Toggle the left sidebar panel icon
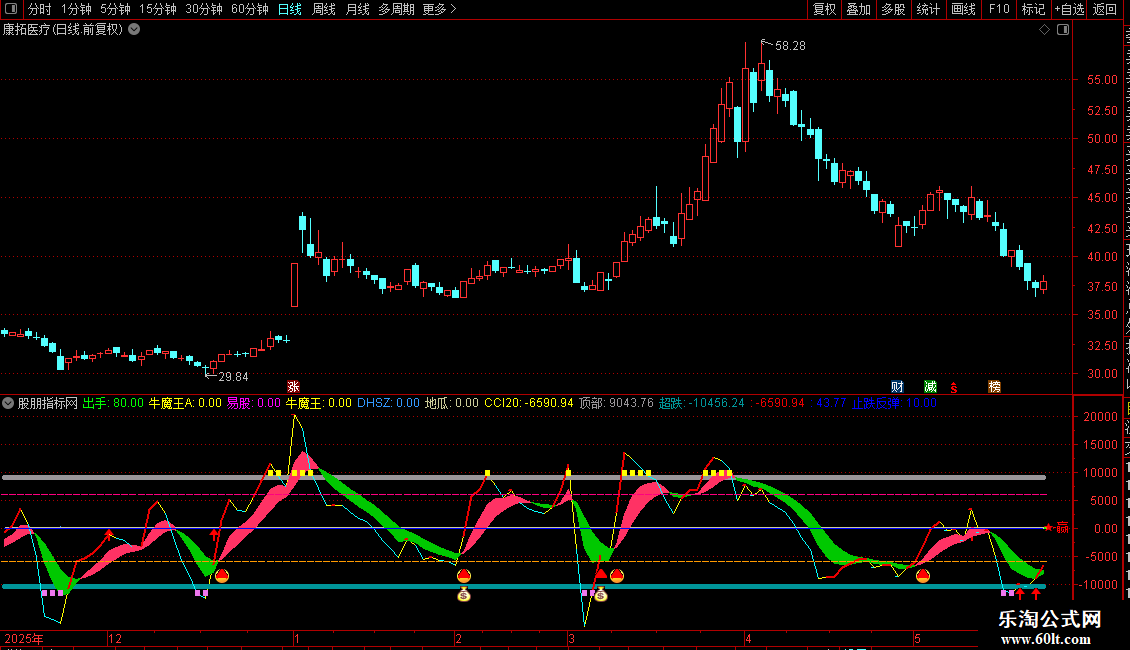The image size is (1130, 650). (x=11, y=9)
